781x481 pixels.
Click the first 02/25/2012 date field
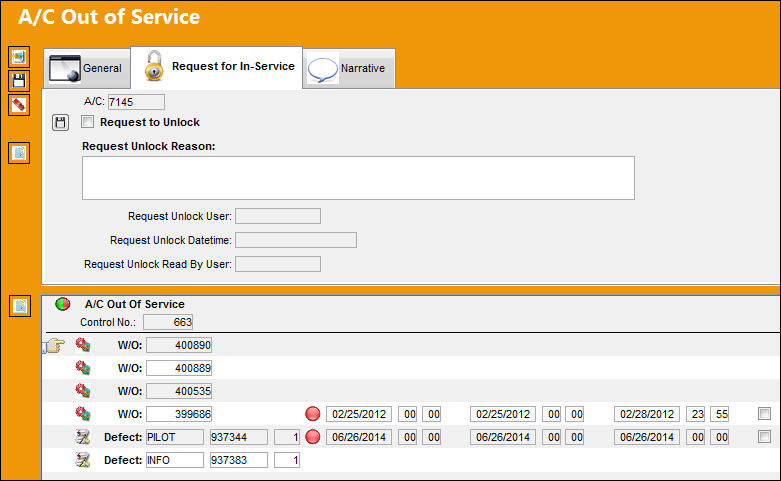coord(359,414)
